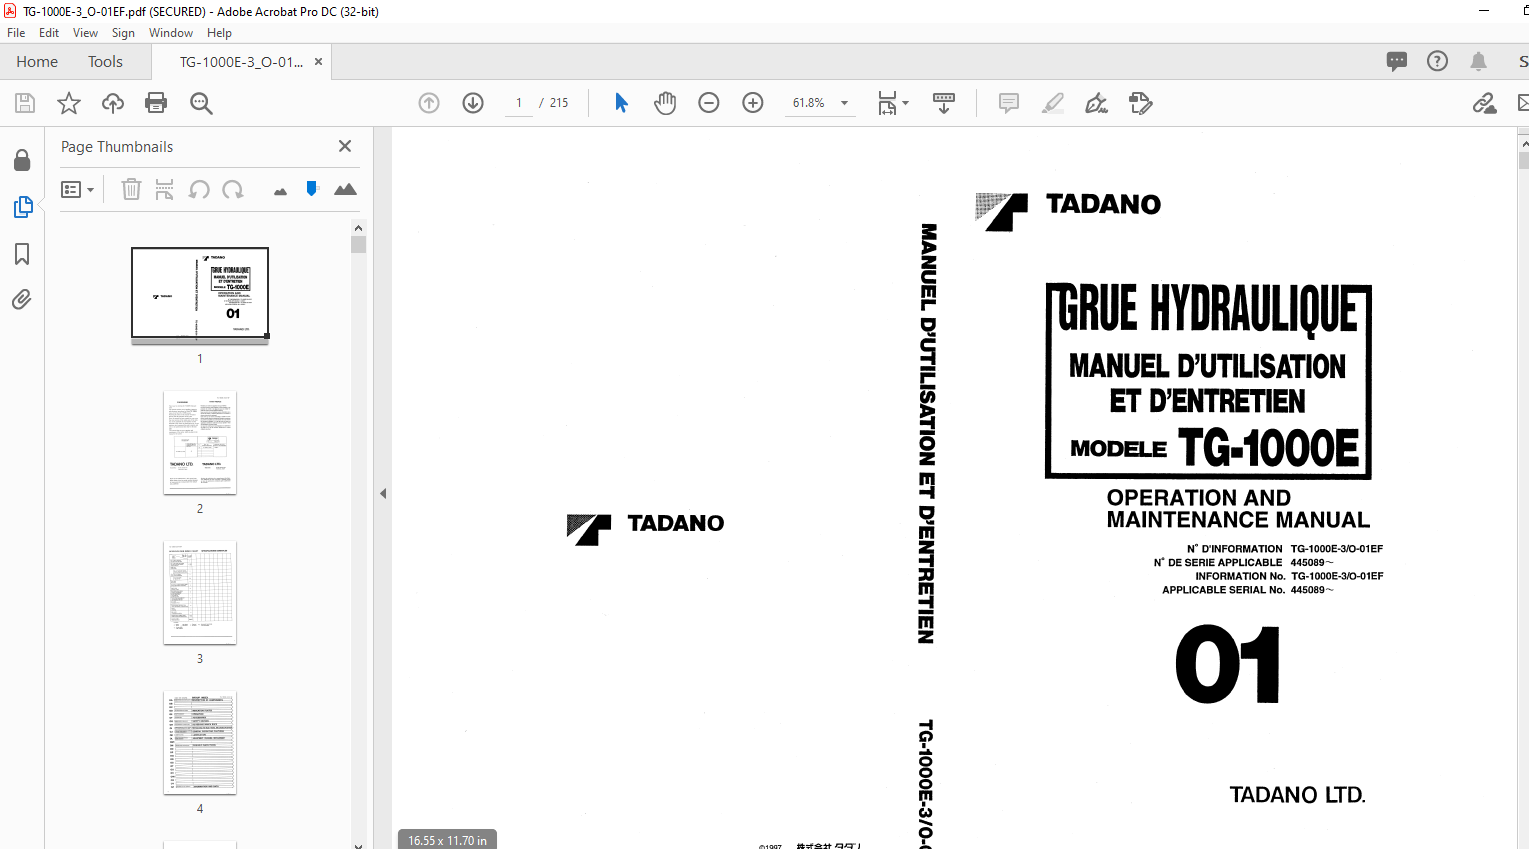1529x849 pixels.
Task: Reduce thumbnail size small mountain icon
Action: point(280,191)
